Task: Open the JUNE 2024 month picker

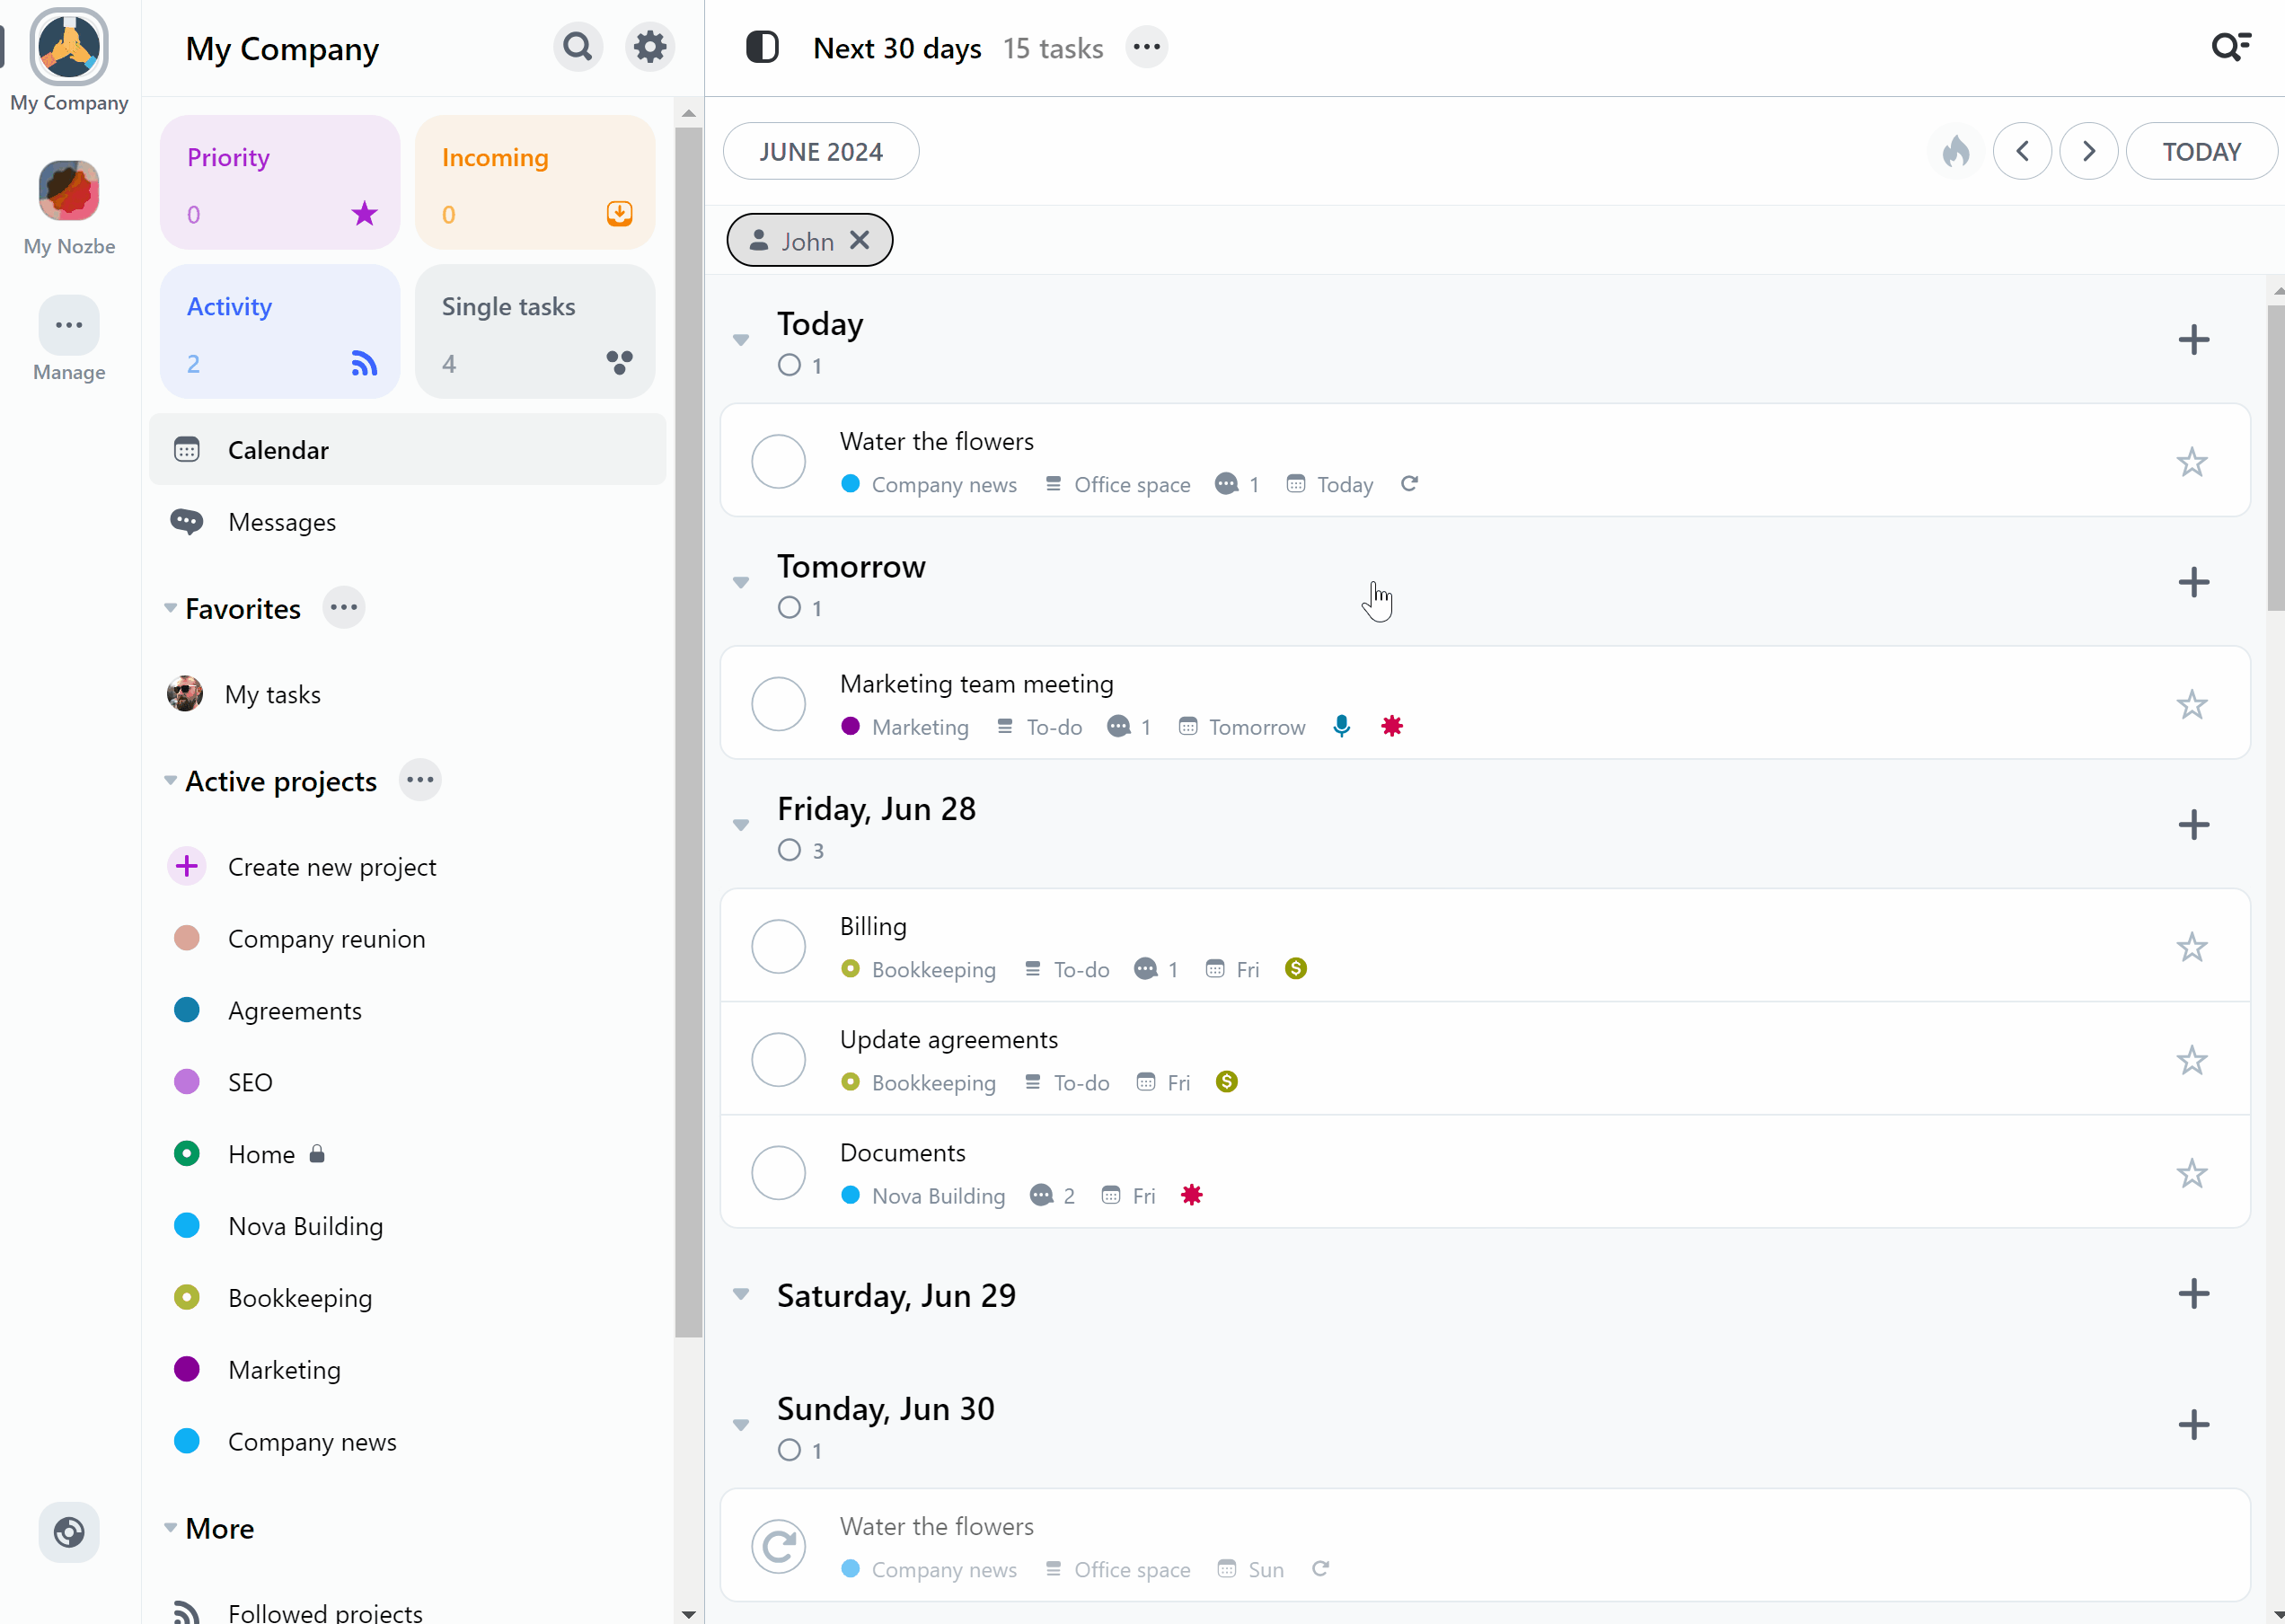Action: tap(820, 151)
